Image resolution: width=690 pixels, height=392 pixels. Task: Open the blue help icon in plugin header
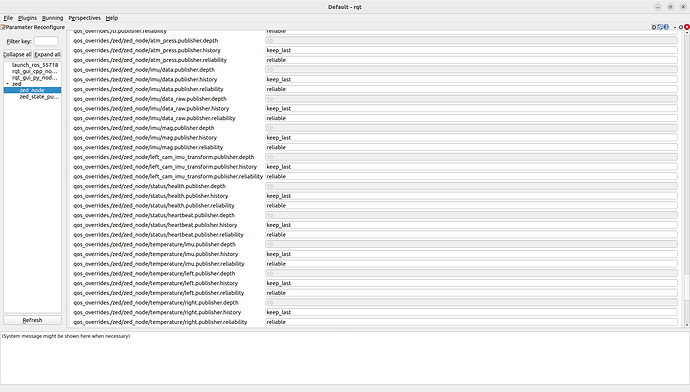click(666, 27)
